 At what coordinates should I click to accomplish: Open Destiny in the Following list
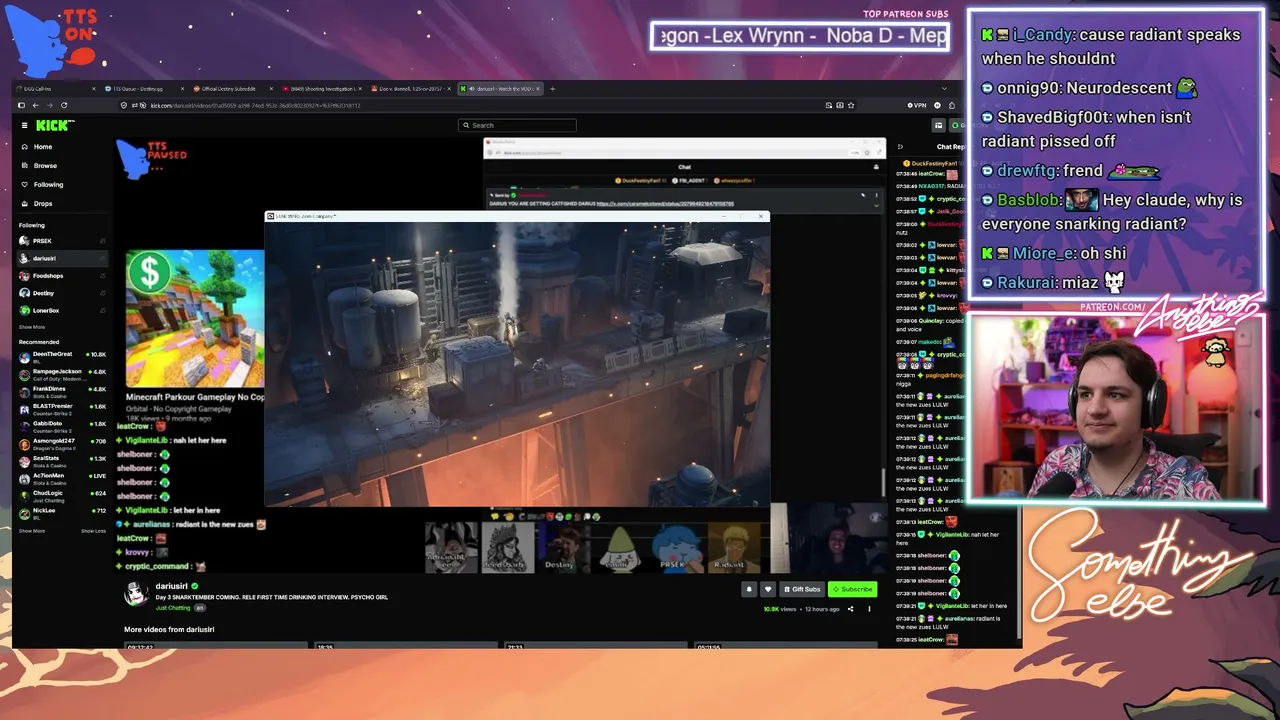[62, 293]
